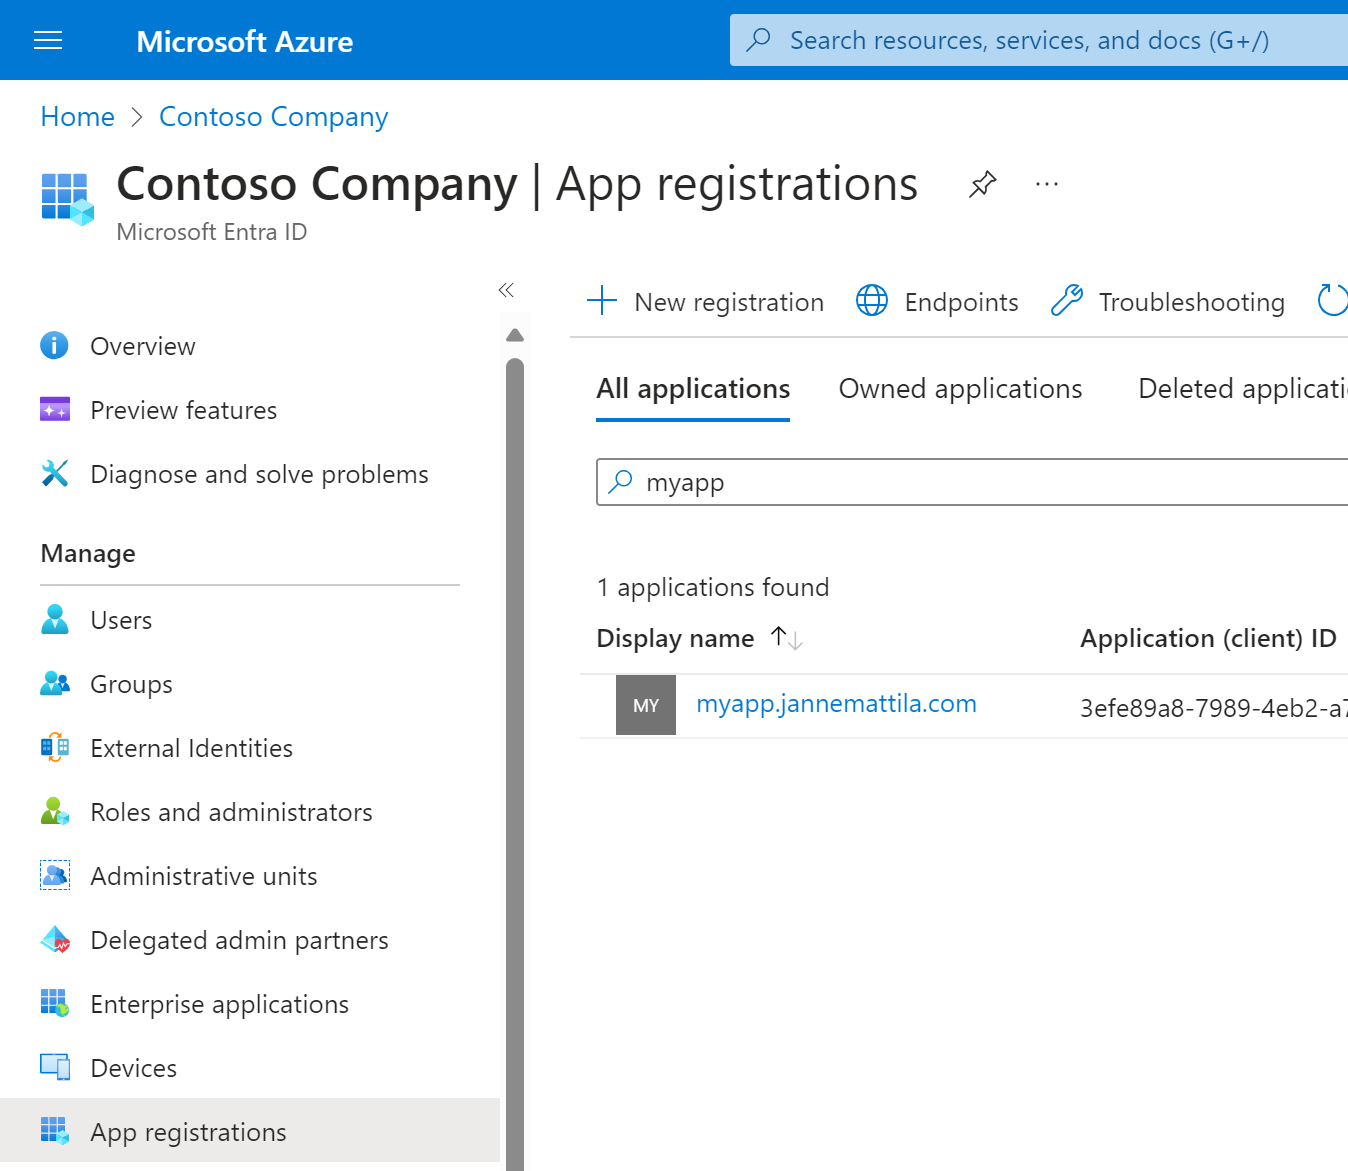Focus the search resources, services, and docs box

[1039, 40]
